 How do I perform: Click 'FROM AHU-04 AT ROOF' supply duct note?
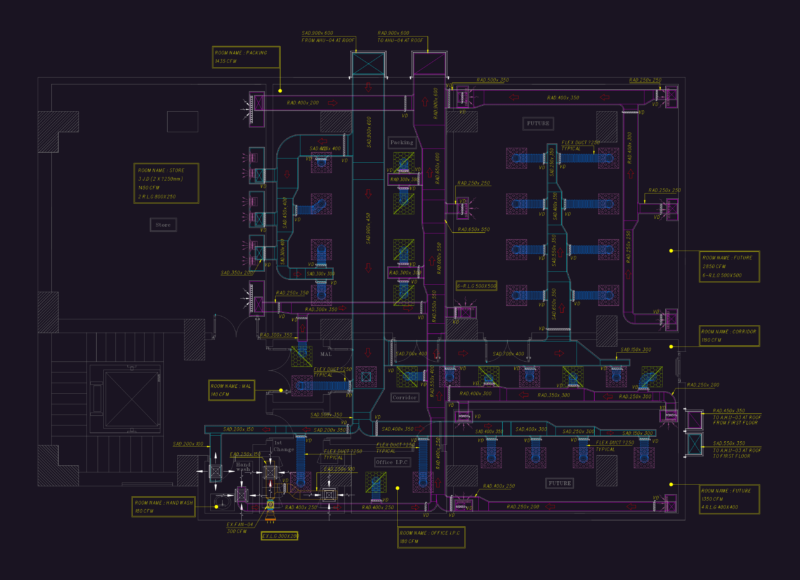(328, 40)
